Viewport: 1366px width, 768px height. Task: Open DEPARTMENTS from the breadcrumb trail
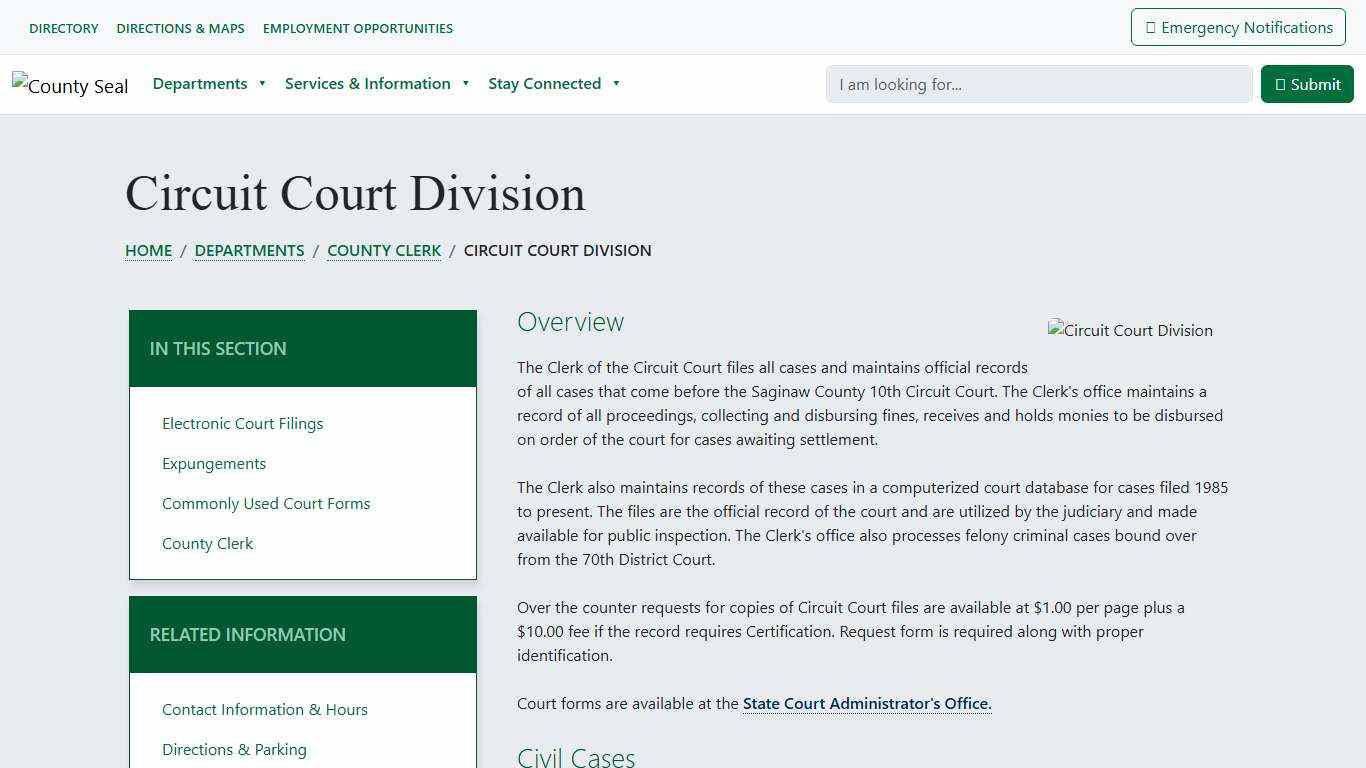click(x=249, y=250)
